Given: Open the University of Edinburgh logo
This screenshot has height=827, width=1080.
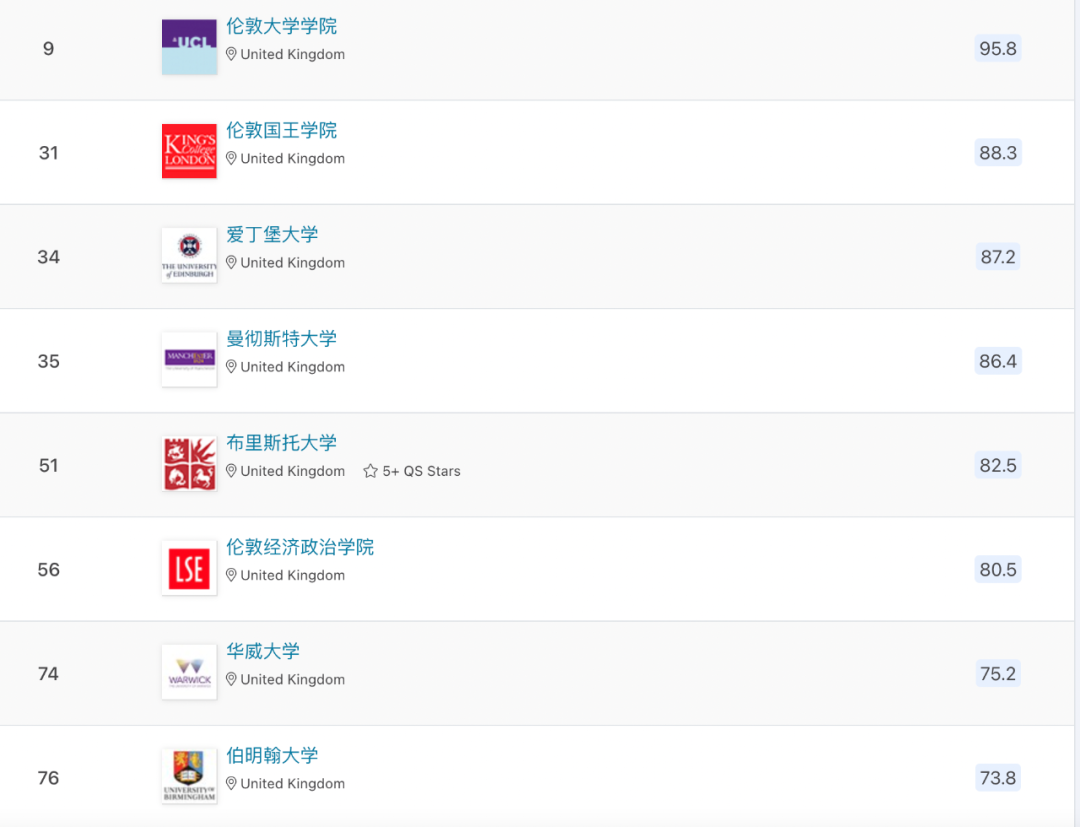Looking at the screenshot, I should 189,255.
